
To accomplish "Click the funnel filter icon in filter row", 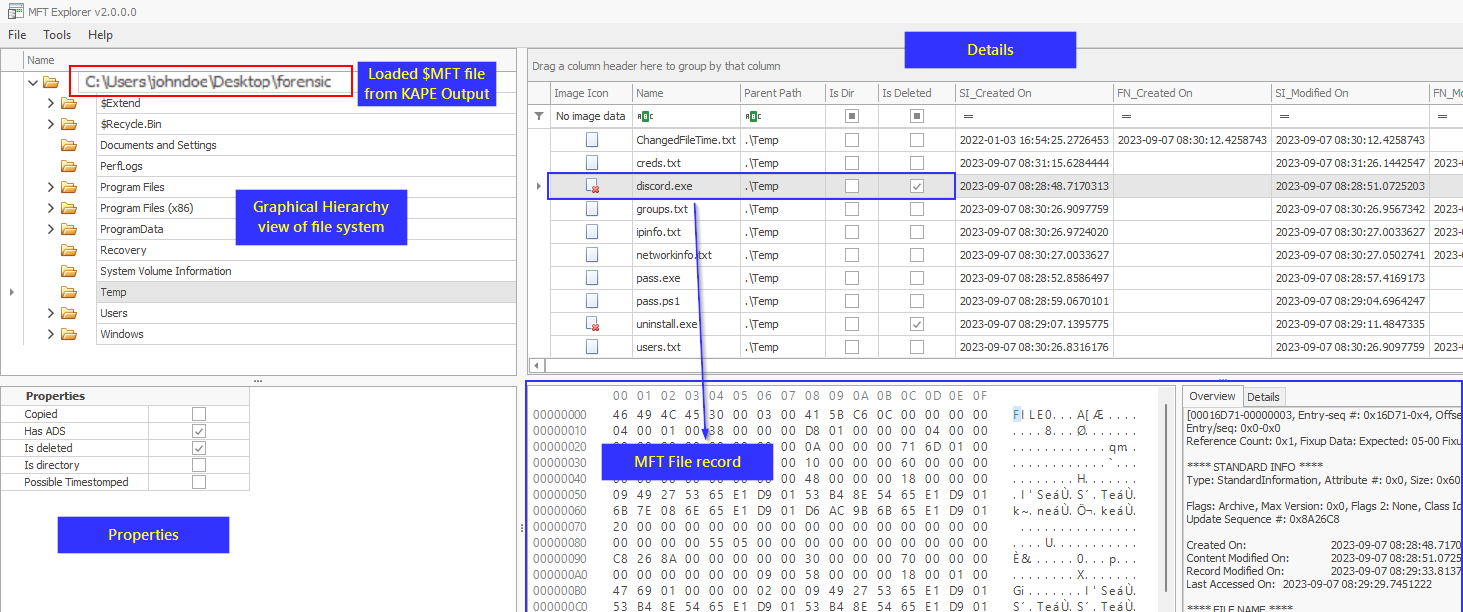I will pyautogui.click(x=539, y=116).
